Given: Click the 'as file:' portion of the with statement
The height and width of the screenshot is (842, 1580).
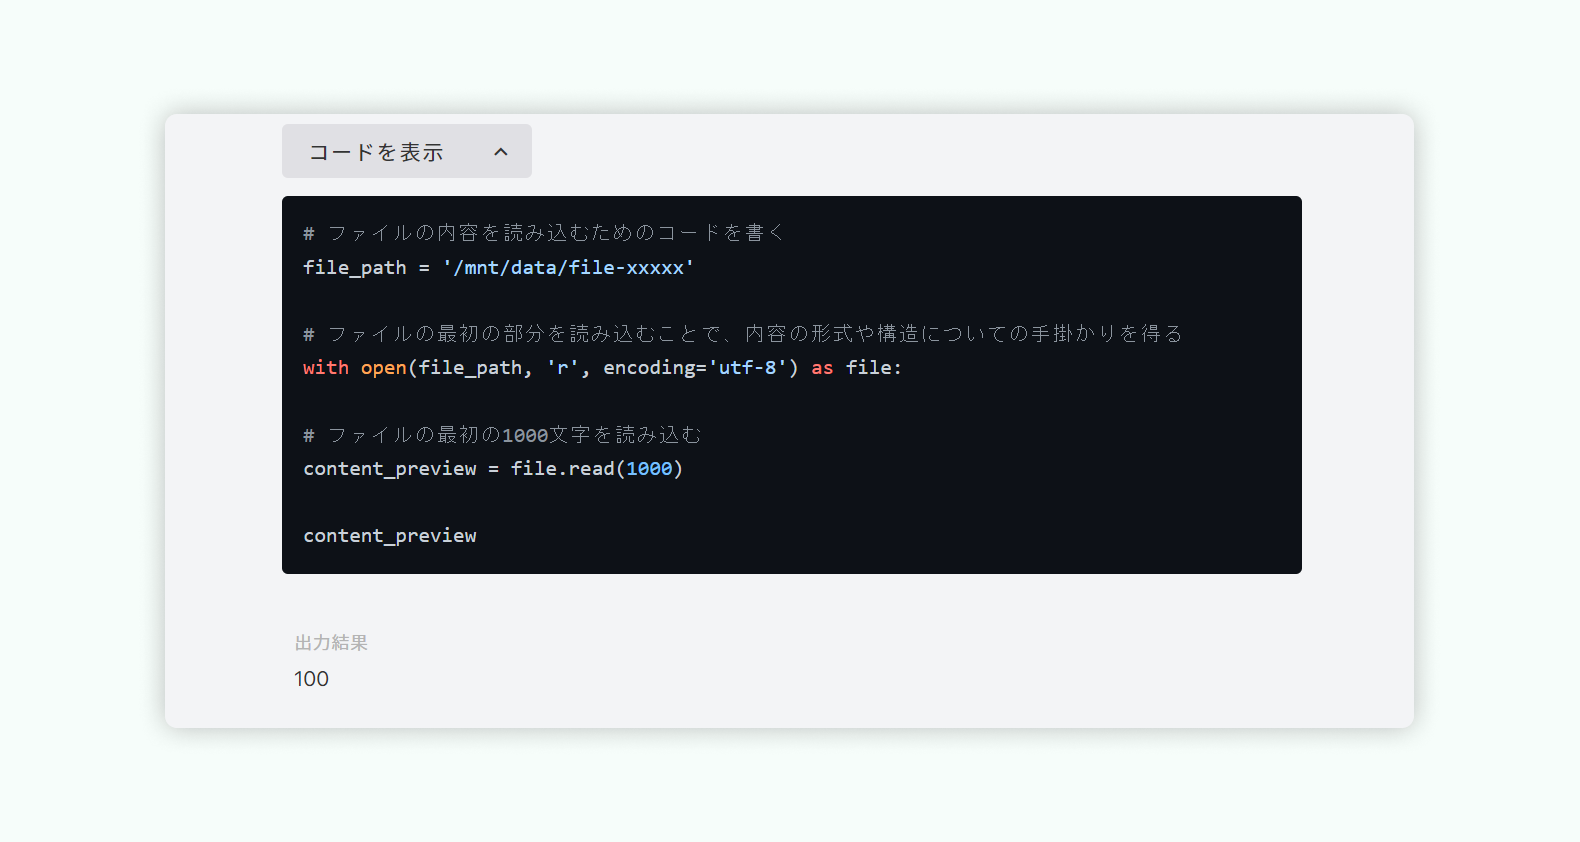Looking at the screenshot, I should point(857,367).
